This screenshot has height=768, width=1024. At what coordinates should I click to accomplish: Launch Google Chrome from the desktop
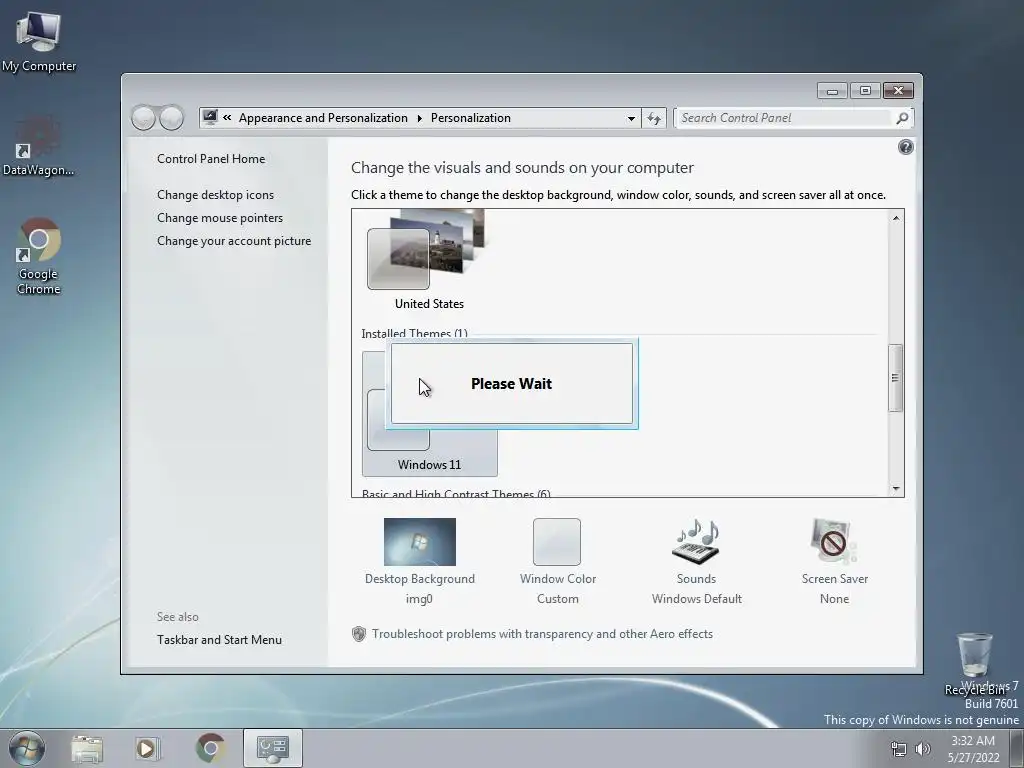tap(39, 255)
